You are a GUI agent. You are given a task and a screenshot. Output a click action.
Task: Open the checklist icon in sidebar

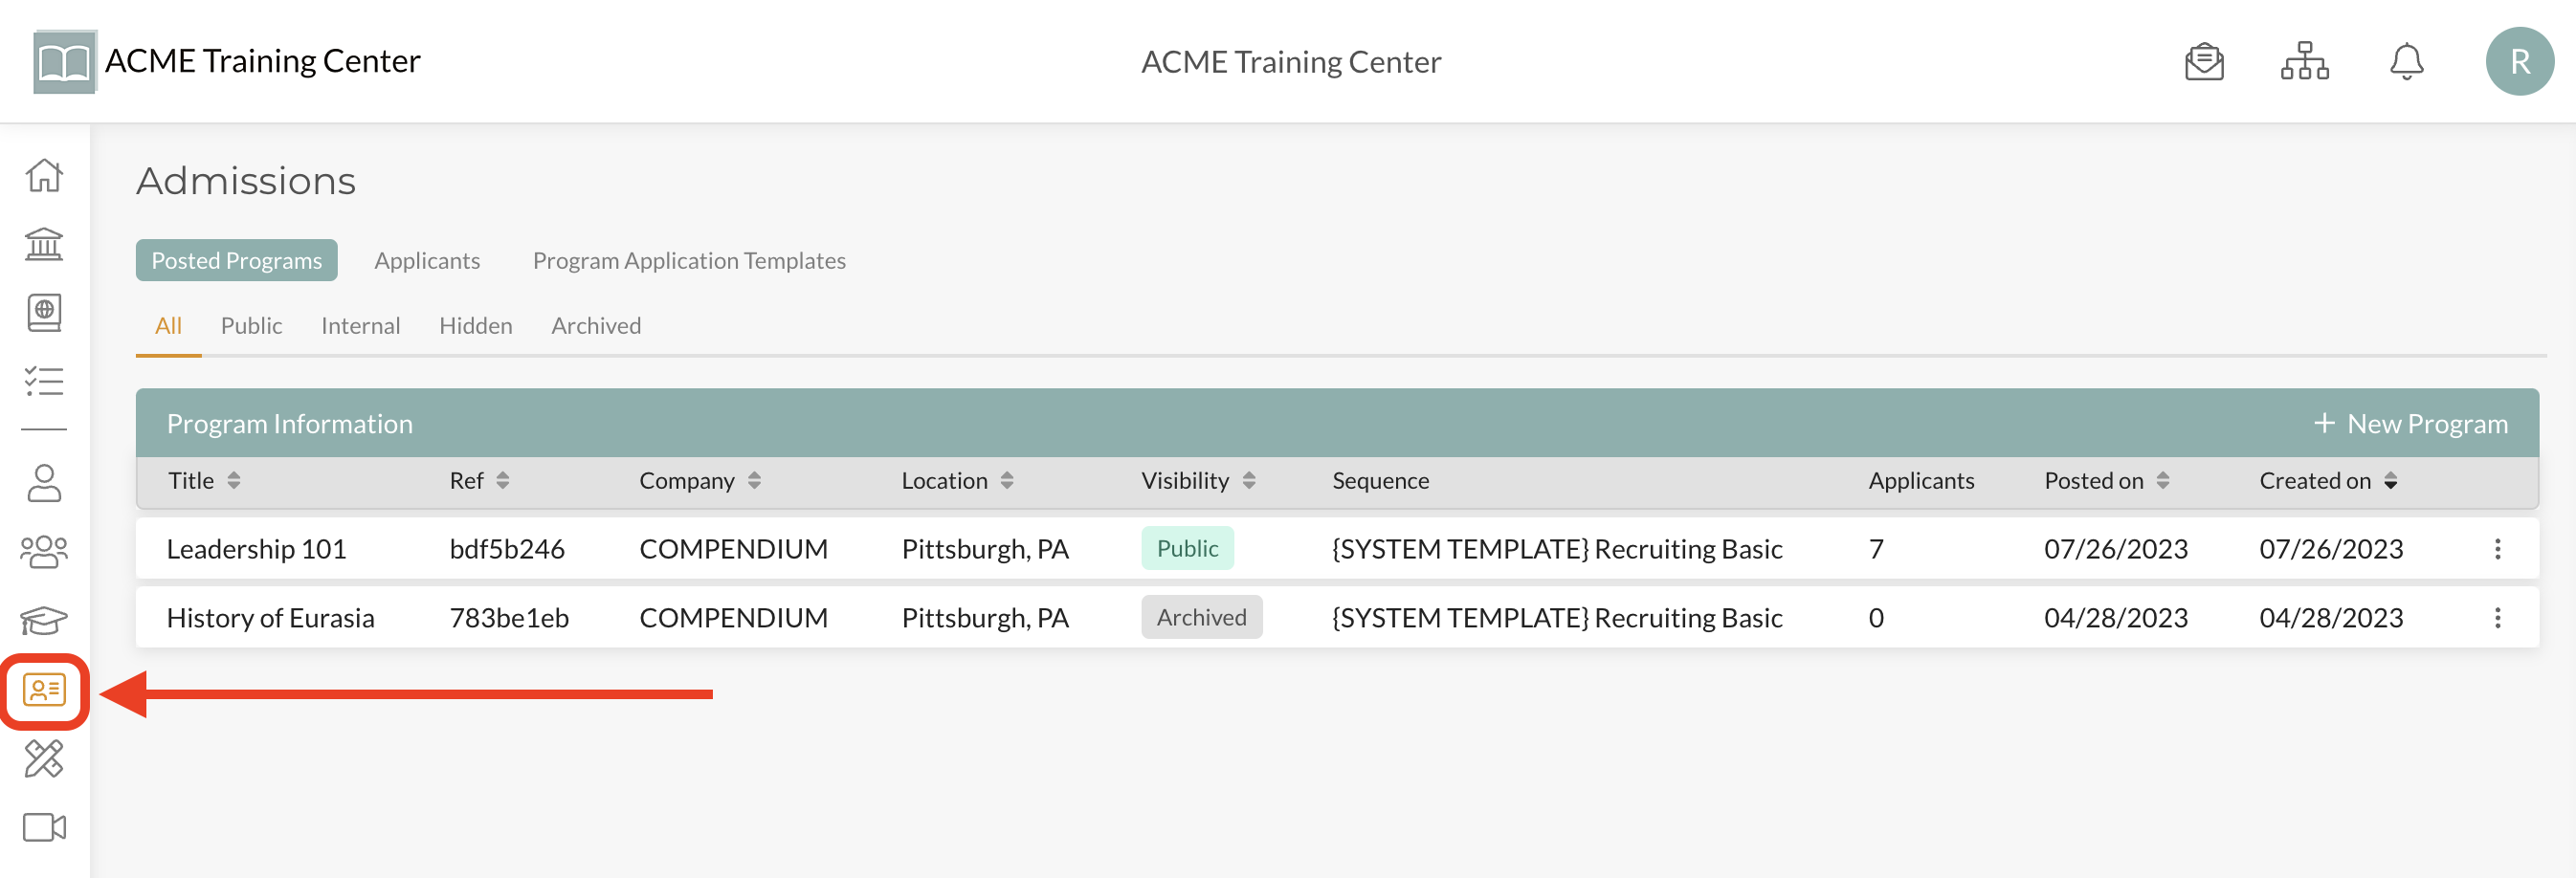(x=44, y=381)
